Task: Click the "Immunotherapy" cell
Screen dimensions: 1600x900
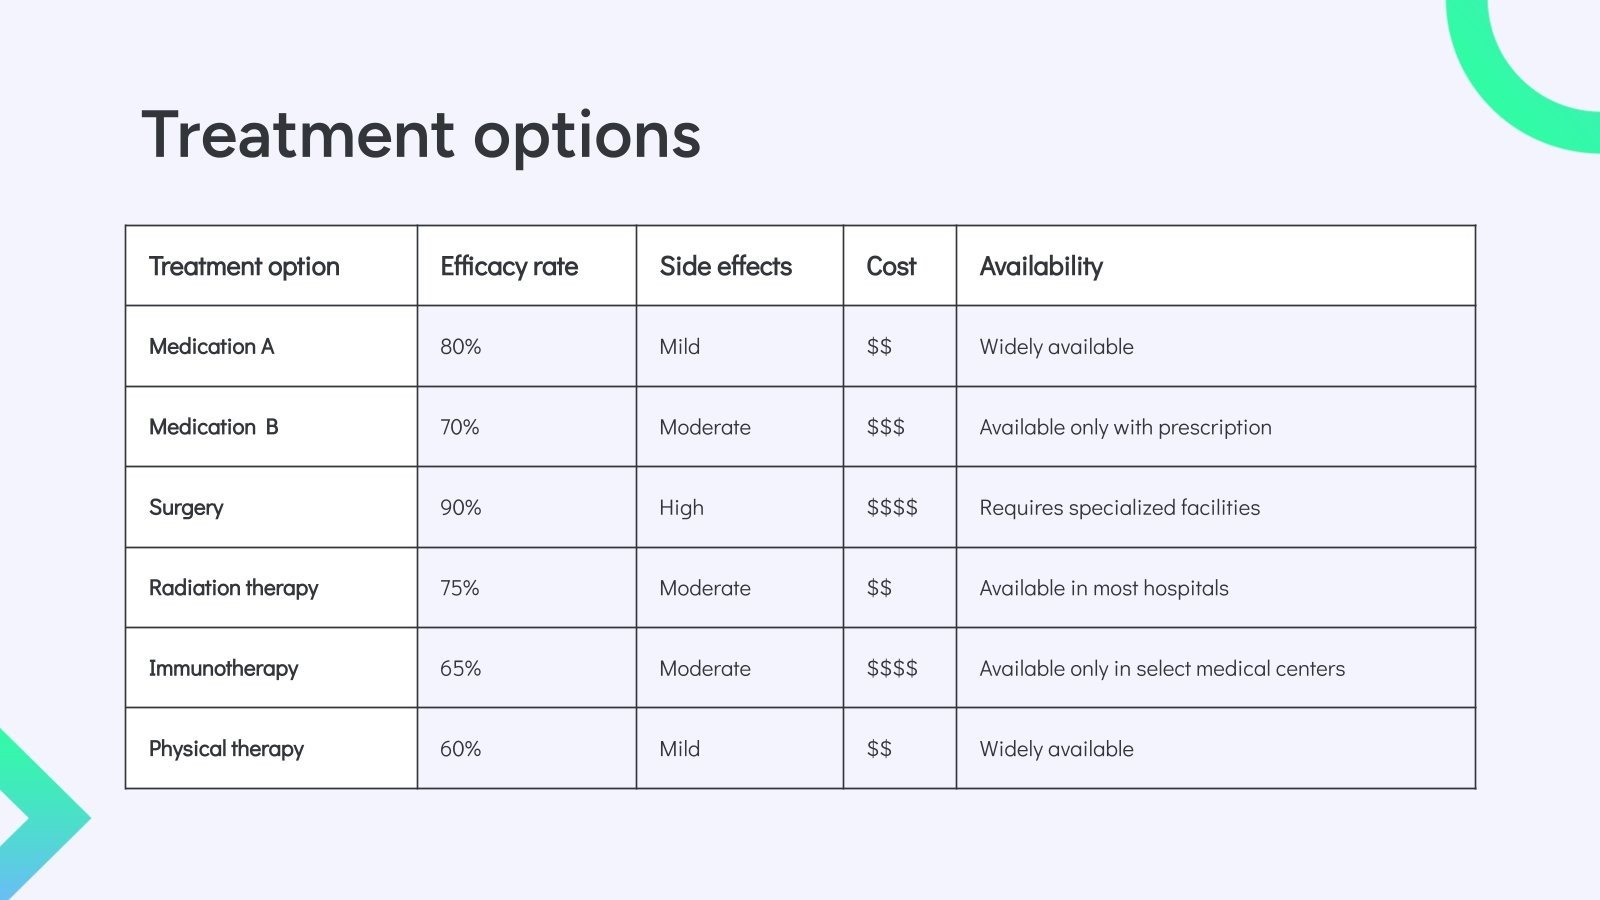Action: [223, 669]
